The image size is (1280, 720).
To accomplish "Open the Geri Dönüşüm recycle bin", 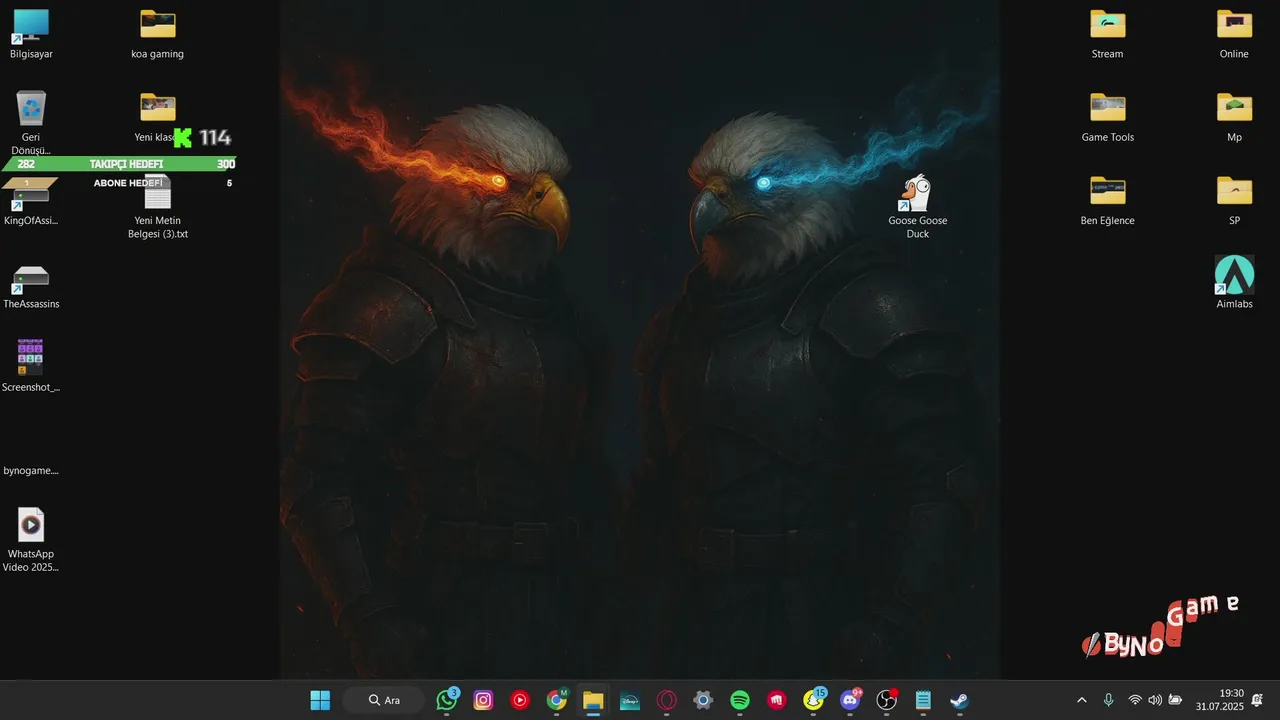I will tap(31, 122).
